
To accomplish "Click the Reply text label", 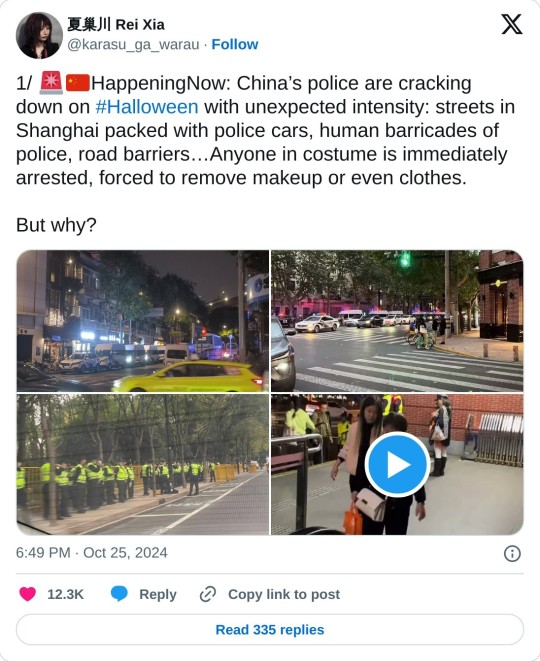I will tap(158, 594).
